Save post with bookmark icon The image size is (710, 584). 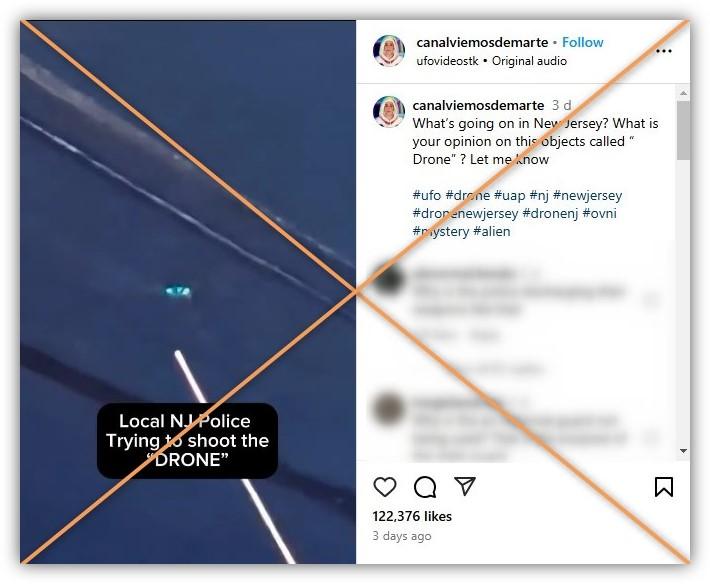point(664,487)
